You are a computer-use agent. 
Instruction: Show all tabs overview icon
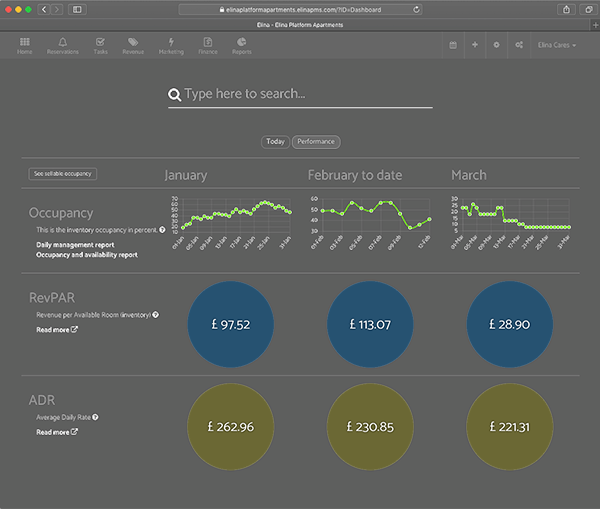pos(589,10)
